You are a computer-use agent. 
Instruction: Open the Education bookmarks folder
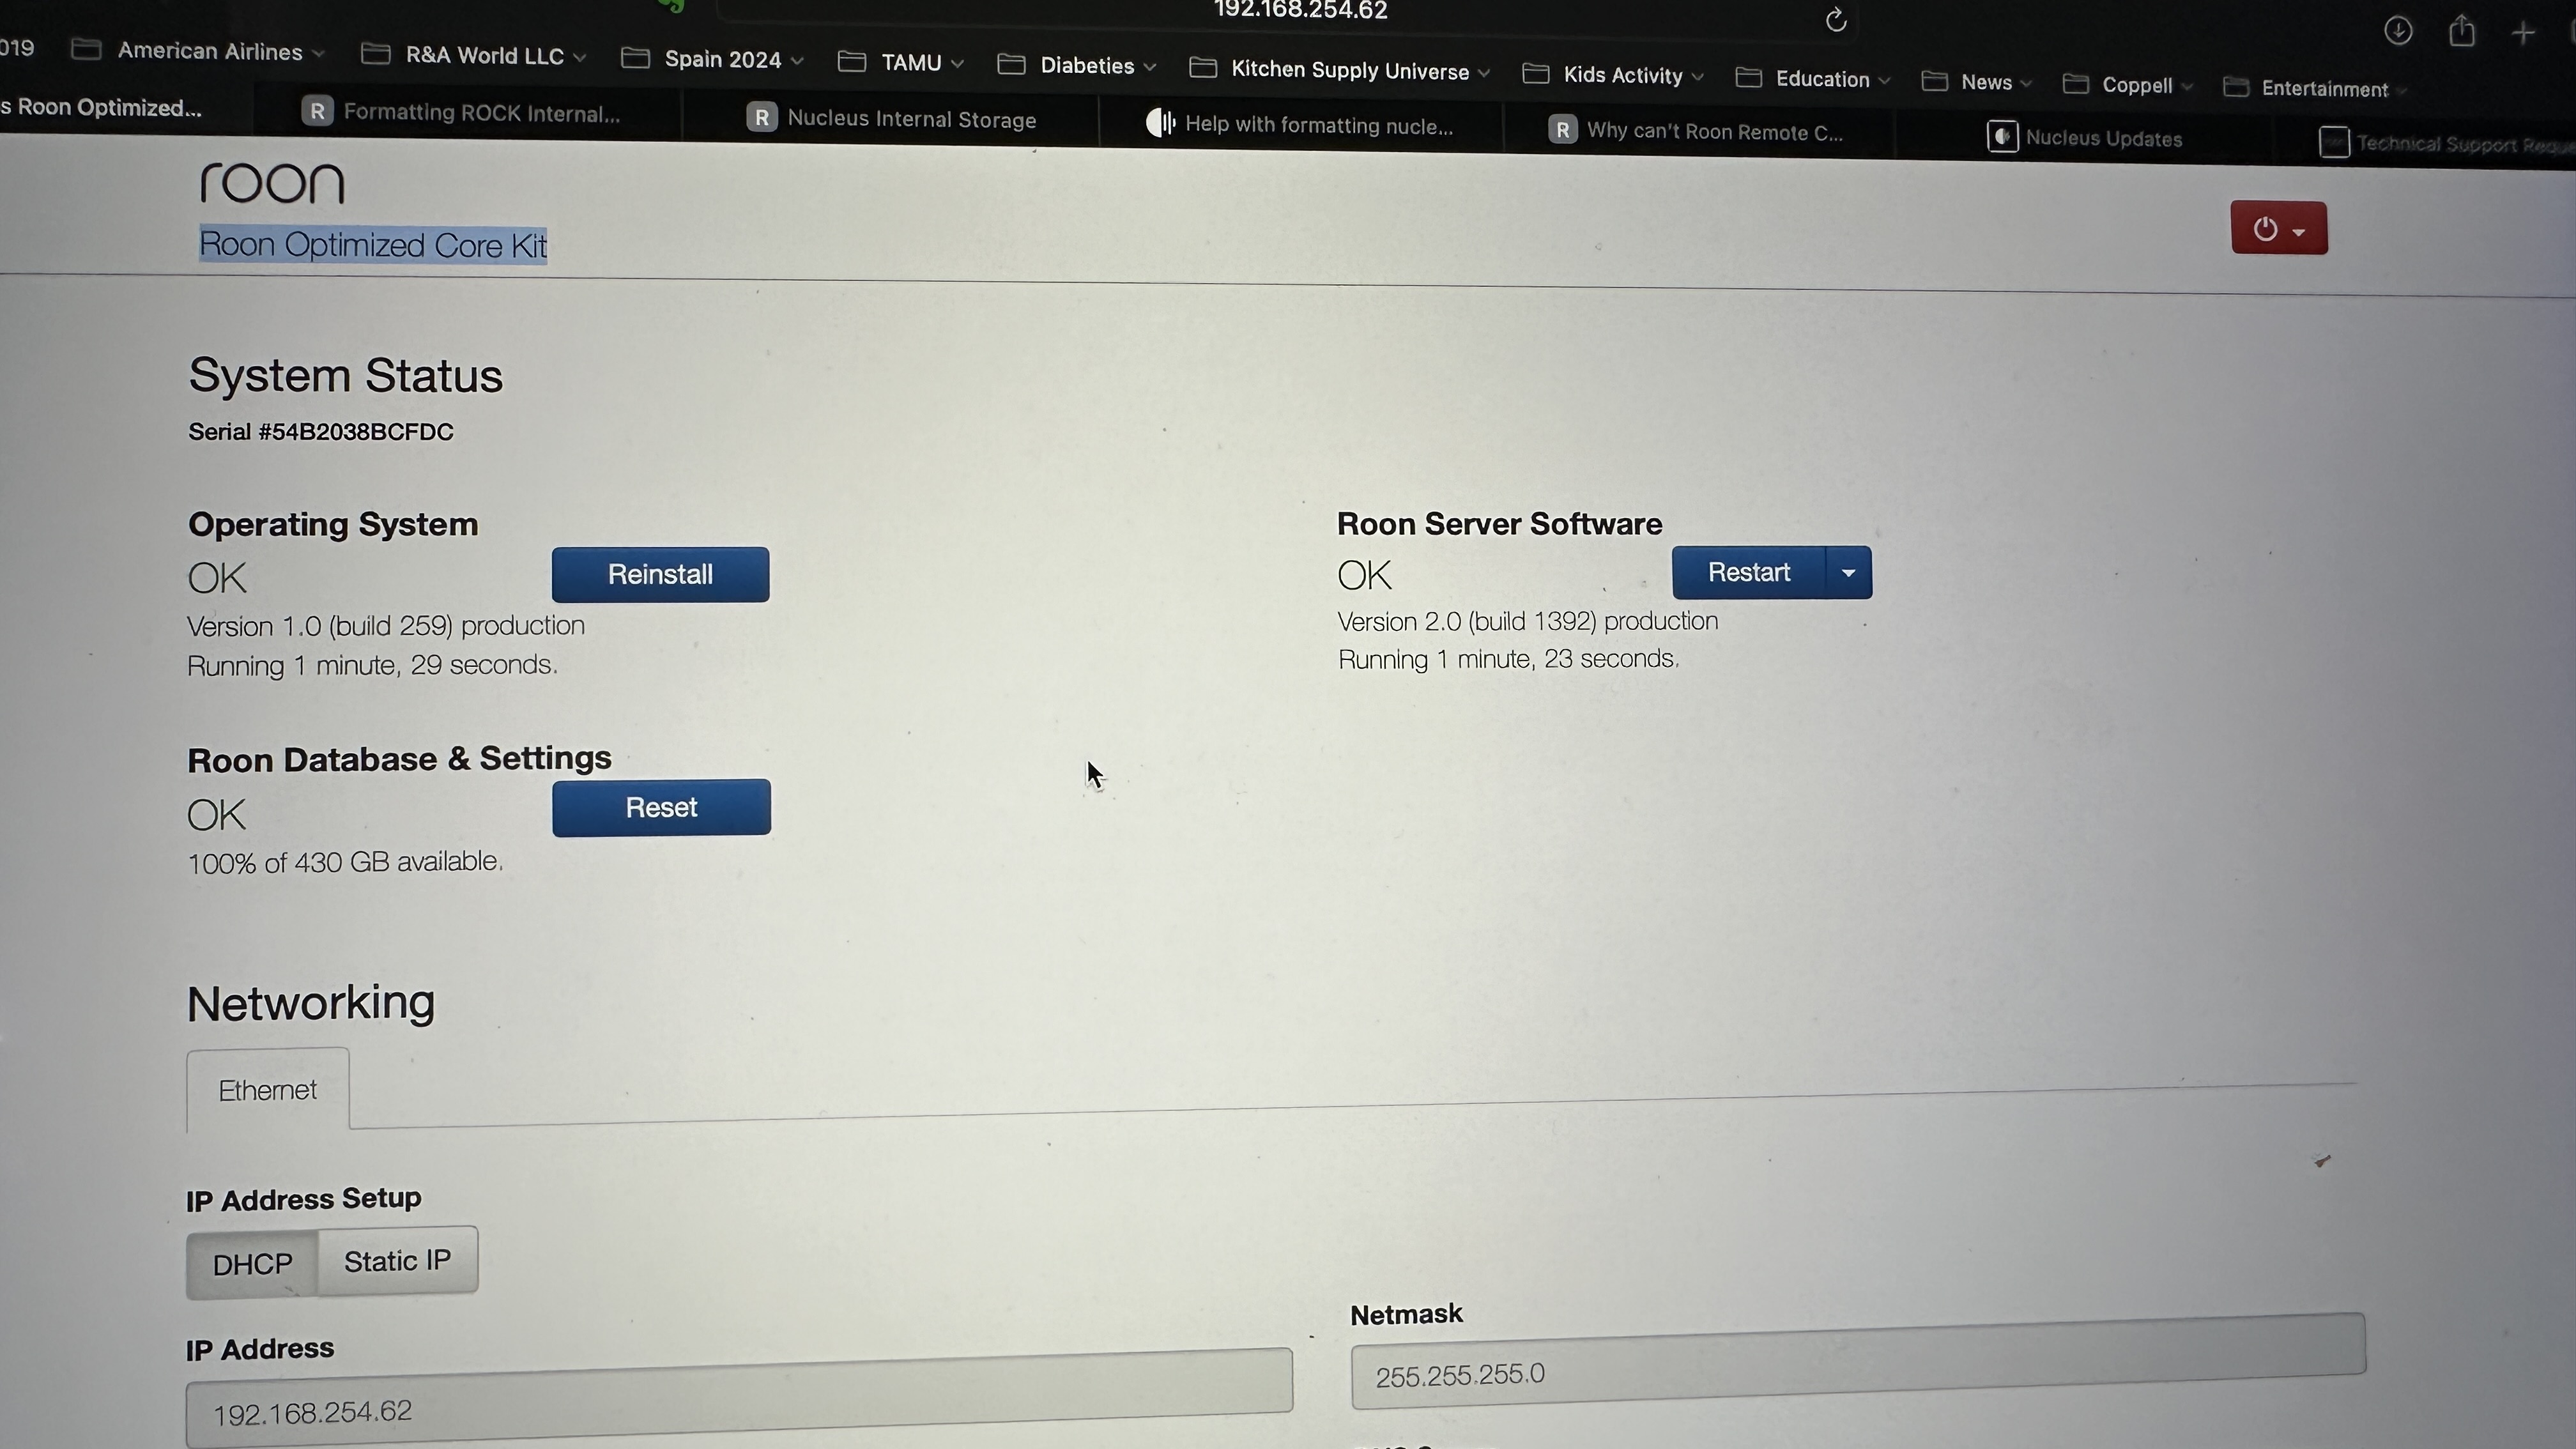point(1812,79)
